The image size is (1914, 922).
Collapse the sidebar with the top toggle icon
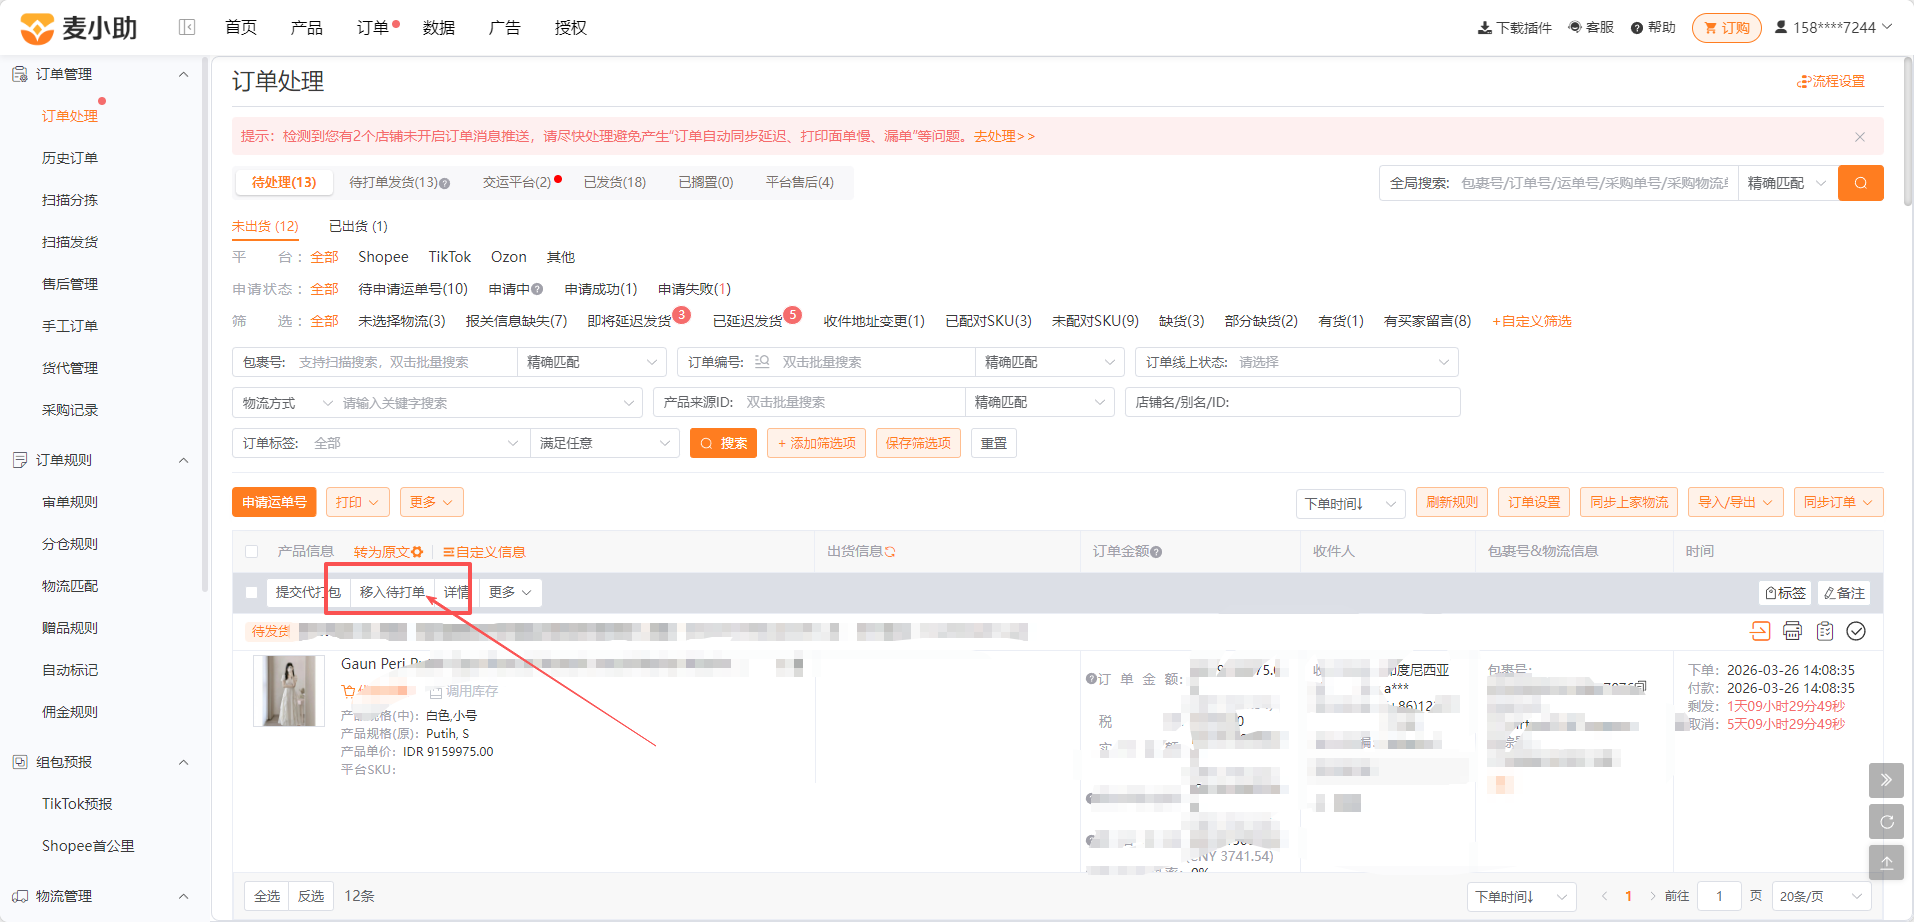point(187,27)
